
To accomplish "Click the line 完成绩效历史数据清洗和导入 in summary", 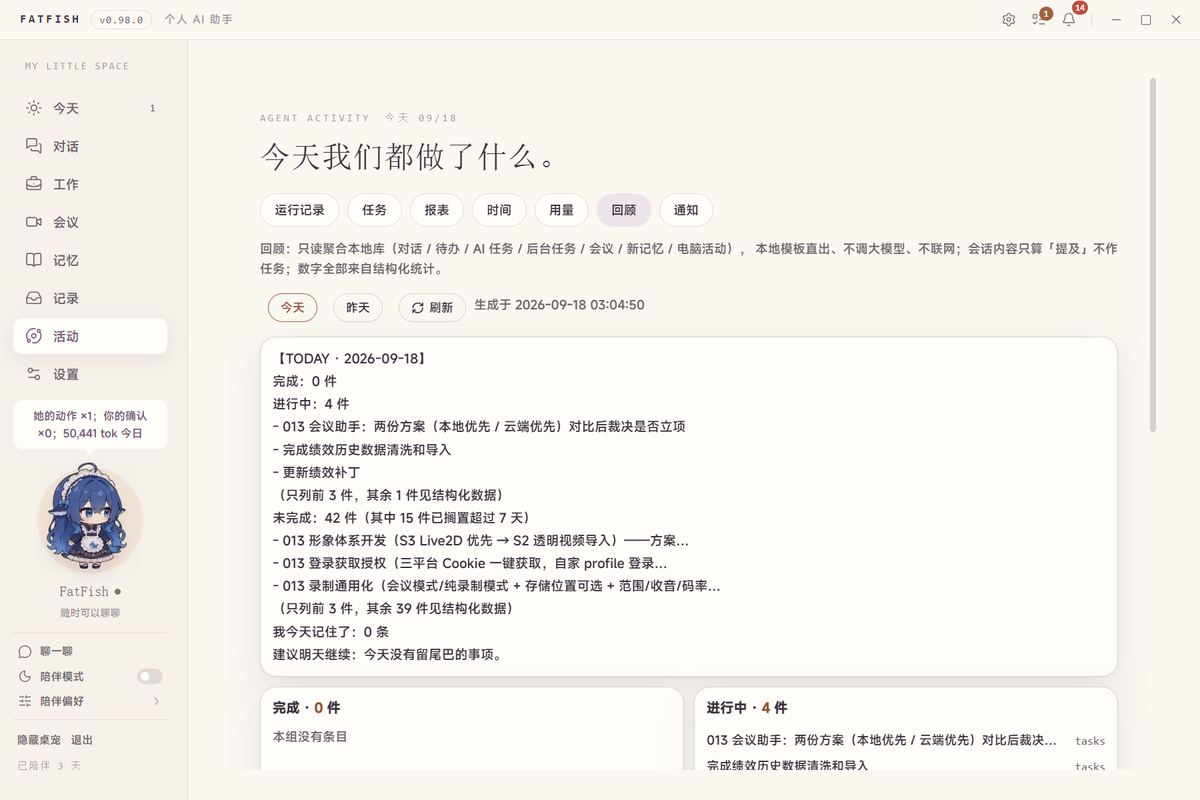I will (362, 449).
